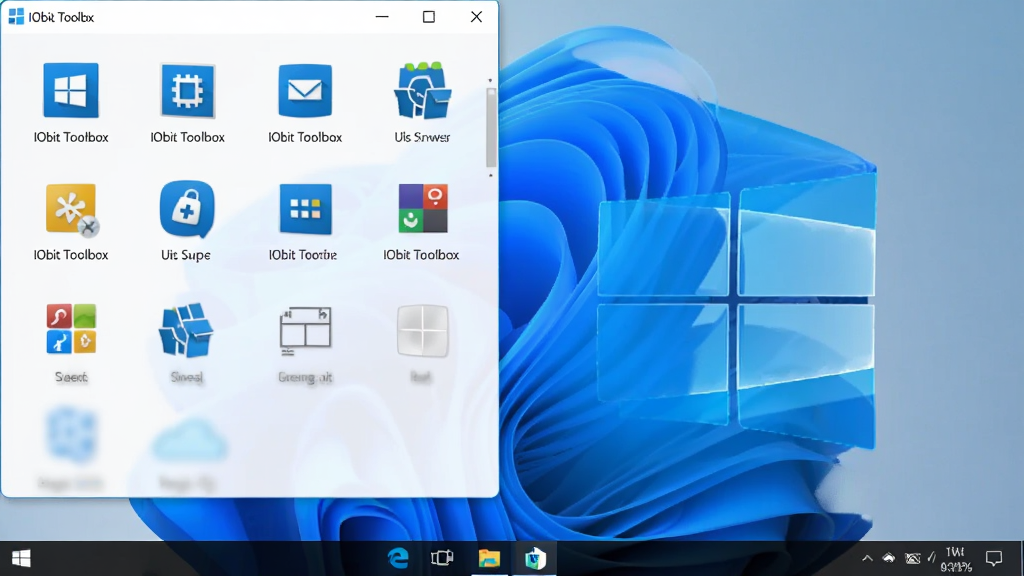Launch the Uis Snwer tool icon
The height and width of the screenshot is (576, 1024).
click(422, 90)
